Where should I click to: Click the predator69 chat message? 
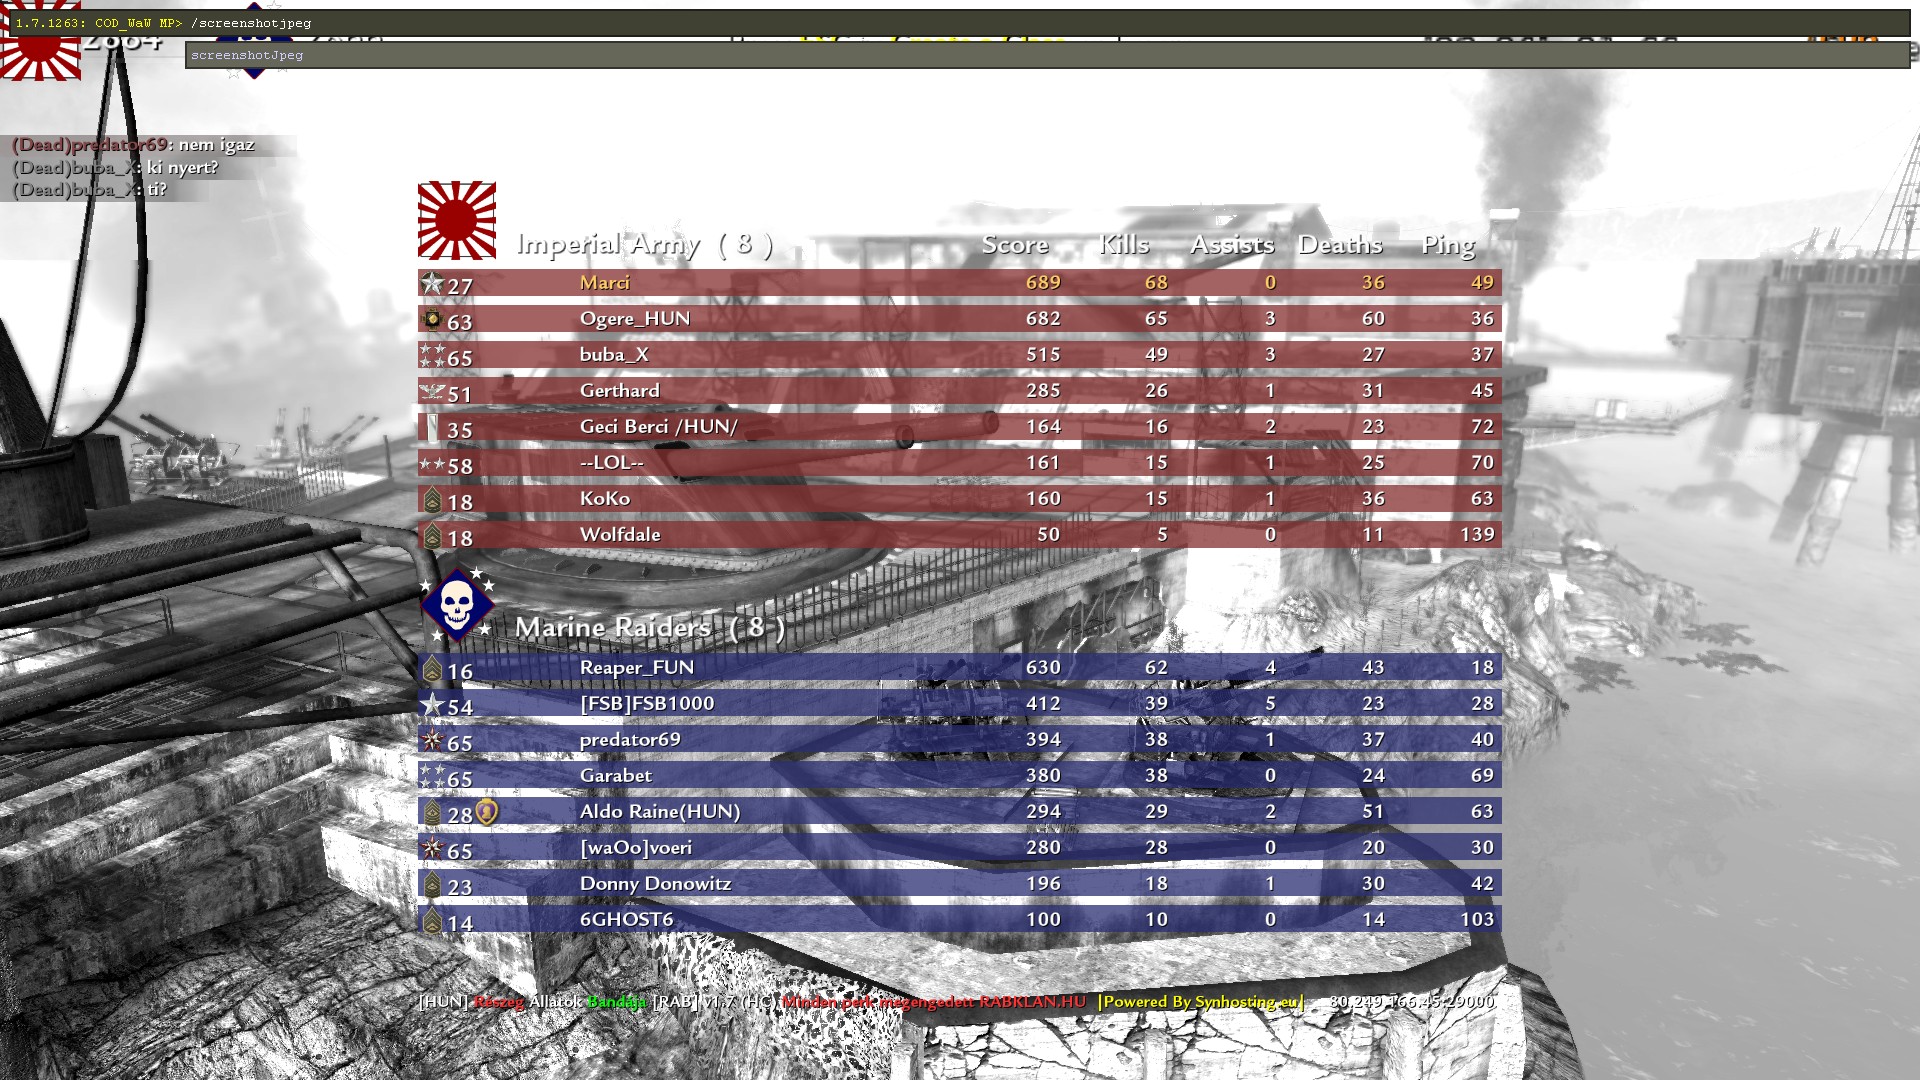tap(133, 145)
